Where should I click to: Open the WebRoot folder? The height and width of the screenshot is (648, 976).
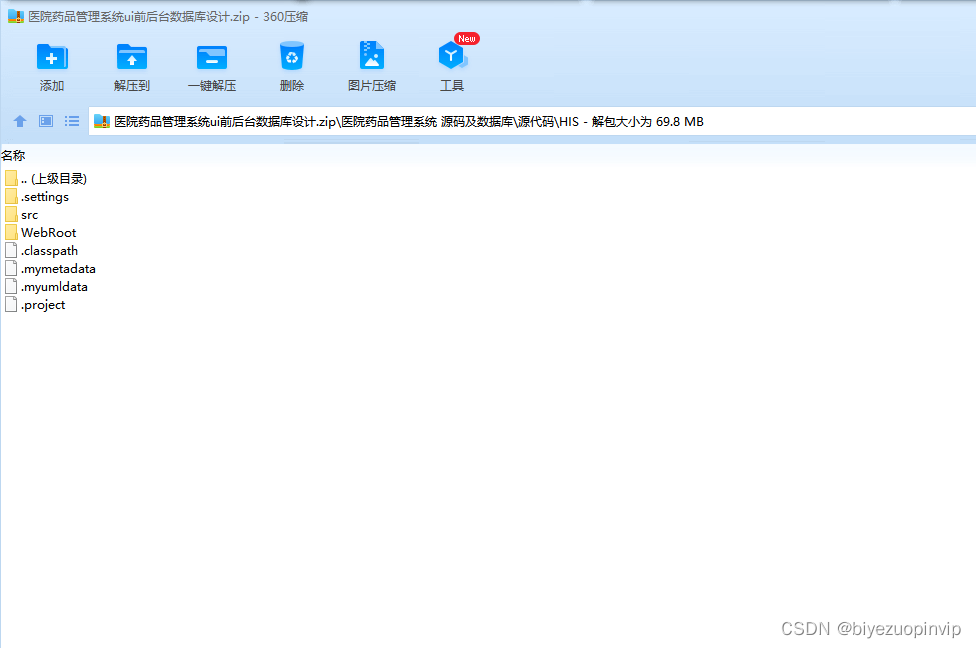48,232
